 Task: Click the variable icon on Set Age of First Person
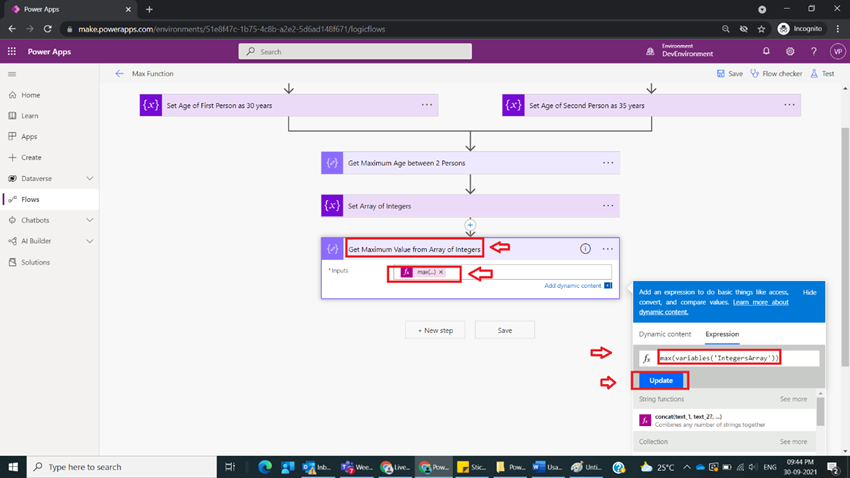(151, 105)
